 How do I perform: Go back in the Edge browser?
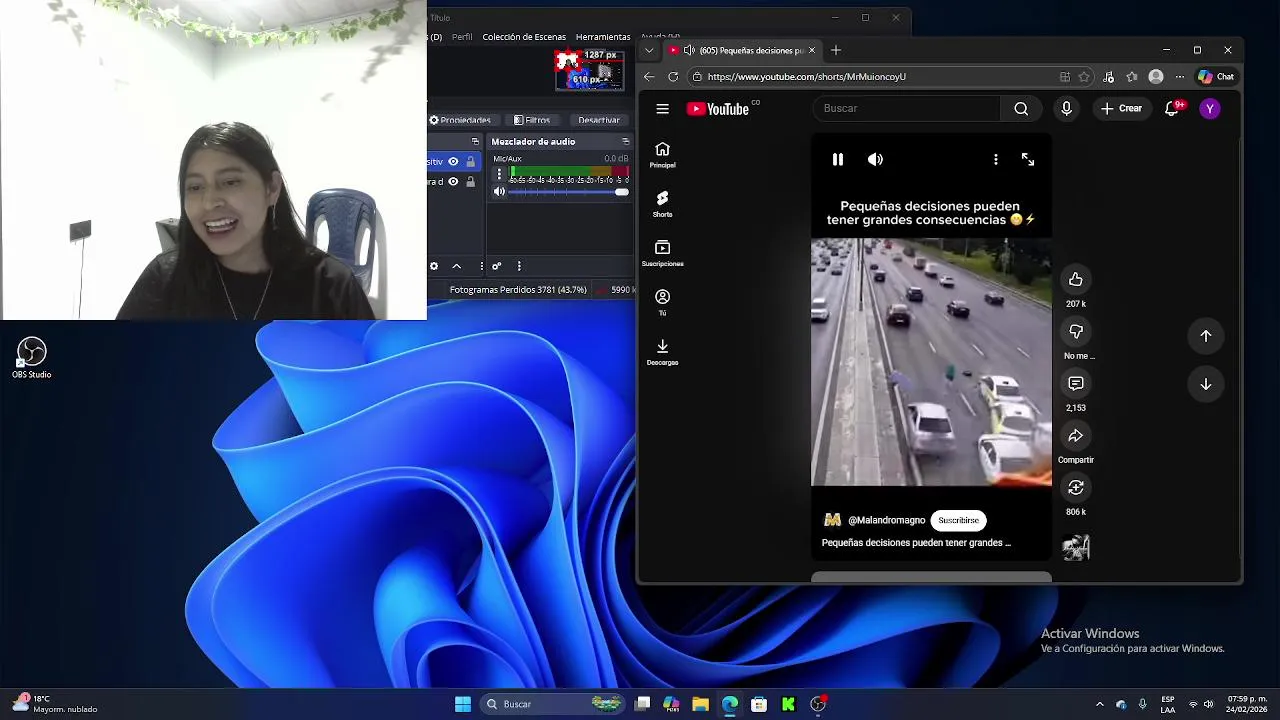point(649,77)
